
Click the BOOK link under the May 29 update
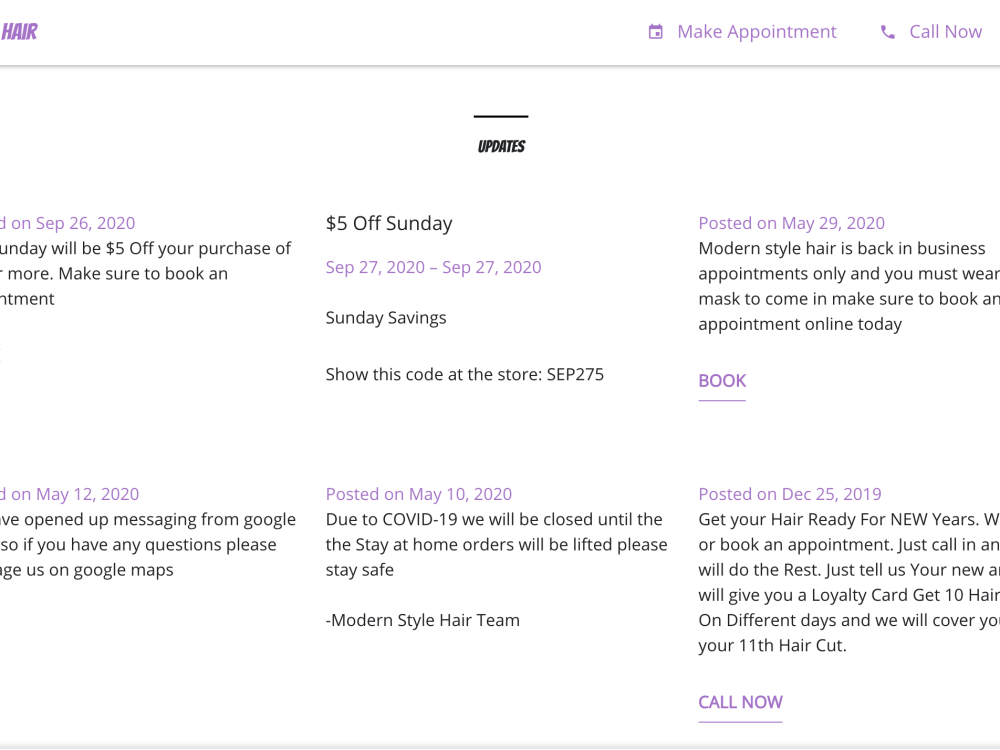point(722,381)
